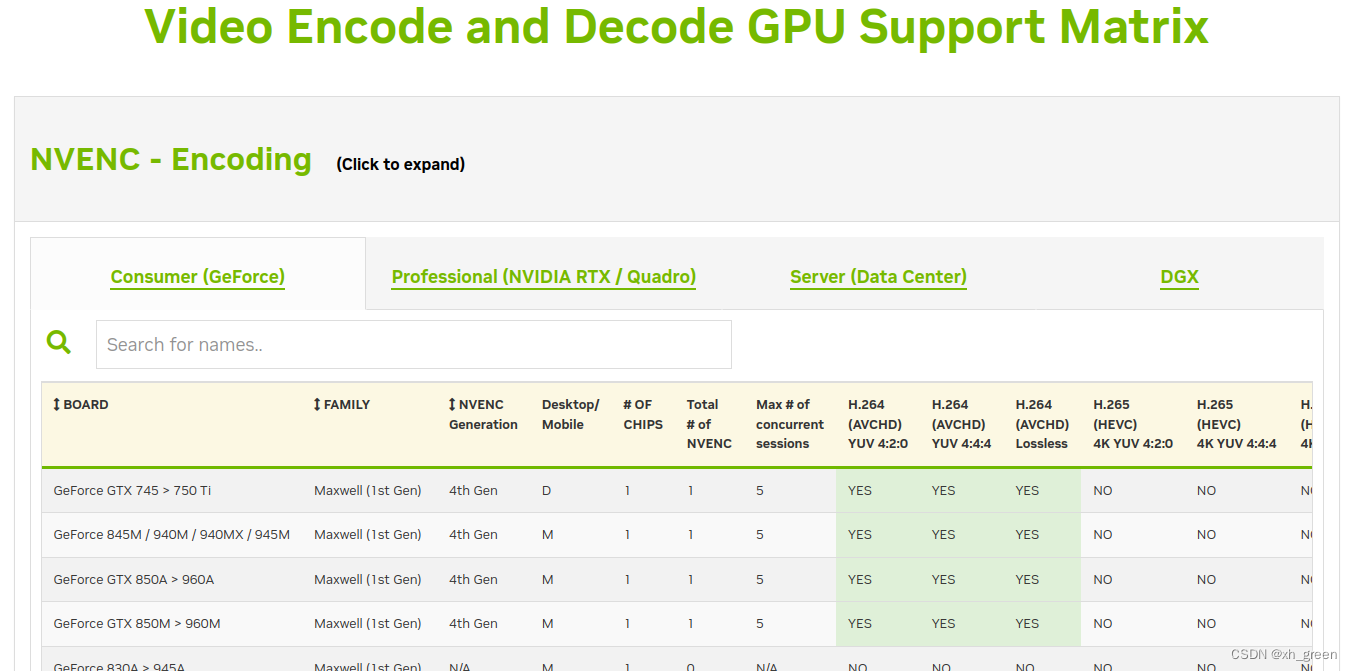Sort table by FAMILY column arrows

coord(318,405)
